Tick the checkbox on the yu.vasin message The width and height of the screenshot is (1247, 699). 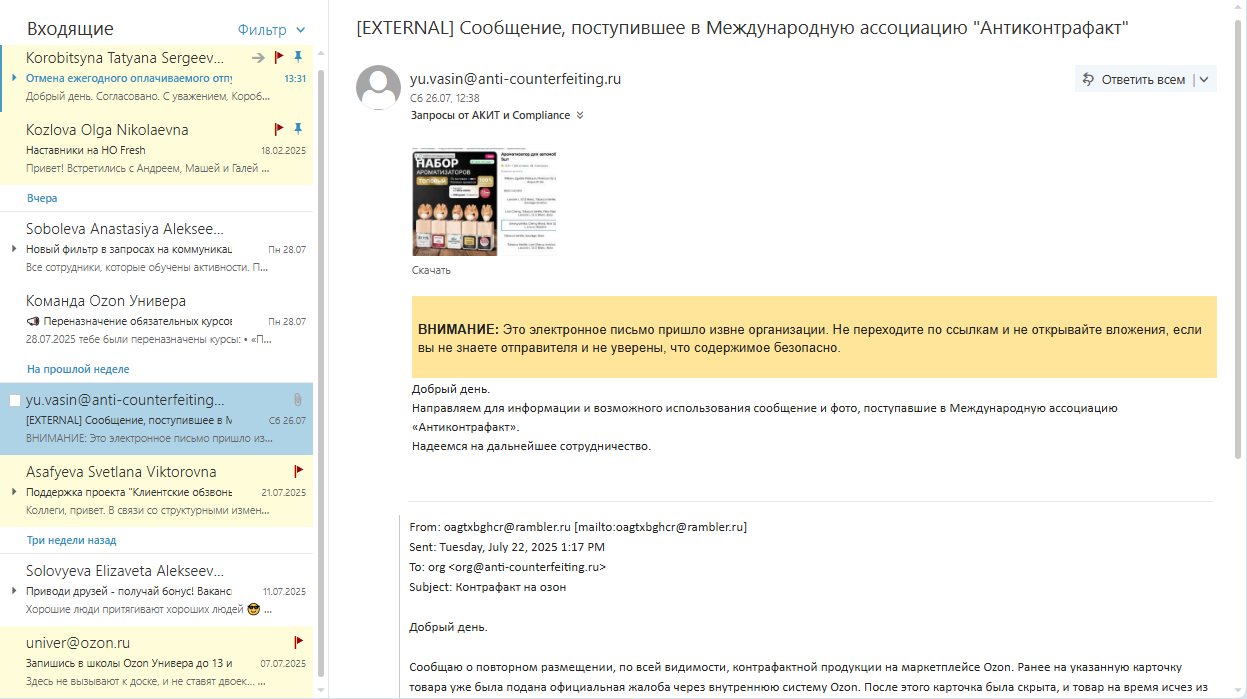click(x=15, y=400)
